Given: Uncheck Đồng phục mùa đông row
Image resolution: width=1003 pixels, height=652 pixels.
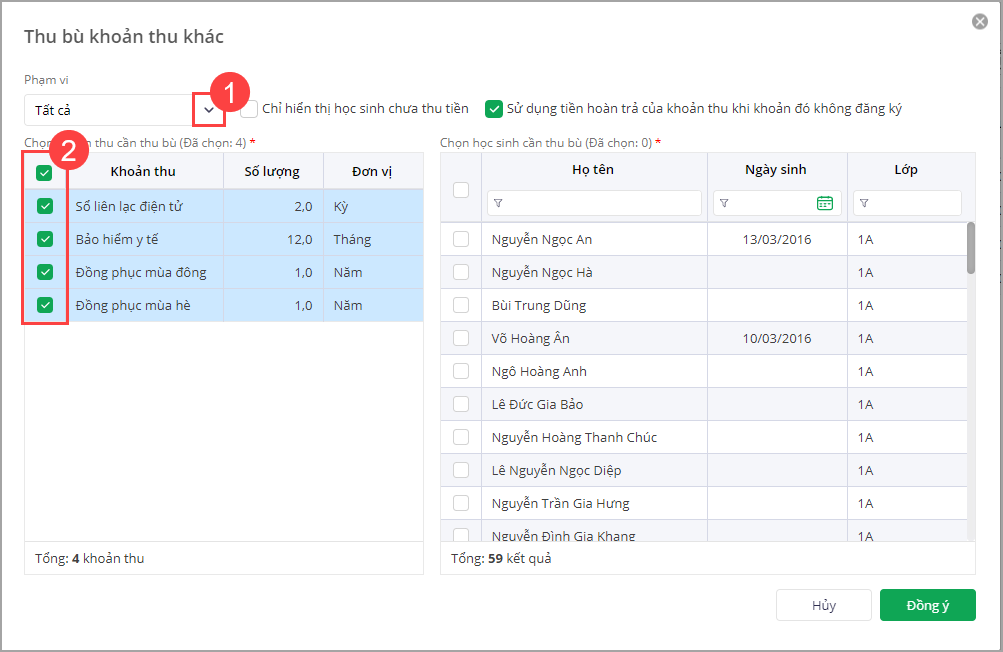Looking at the screenshot, I should (x=45, y=272).
